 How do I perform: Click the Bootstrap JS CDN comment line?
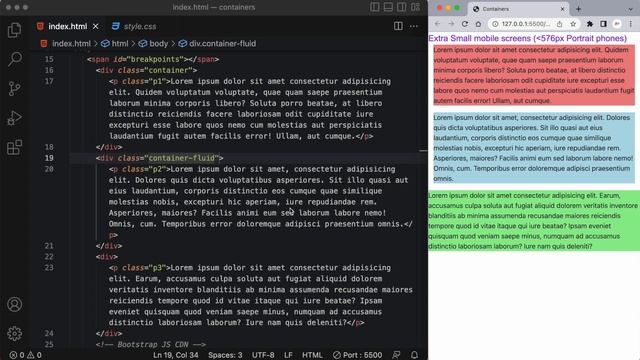pyautogui.click(x=151, y=344)
